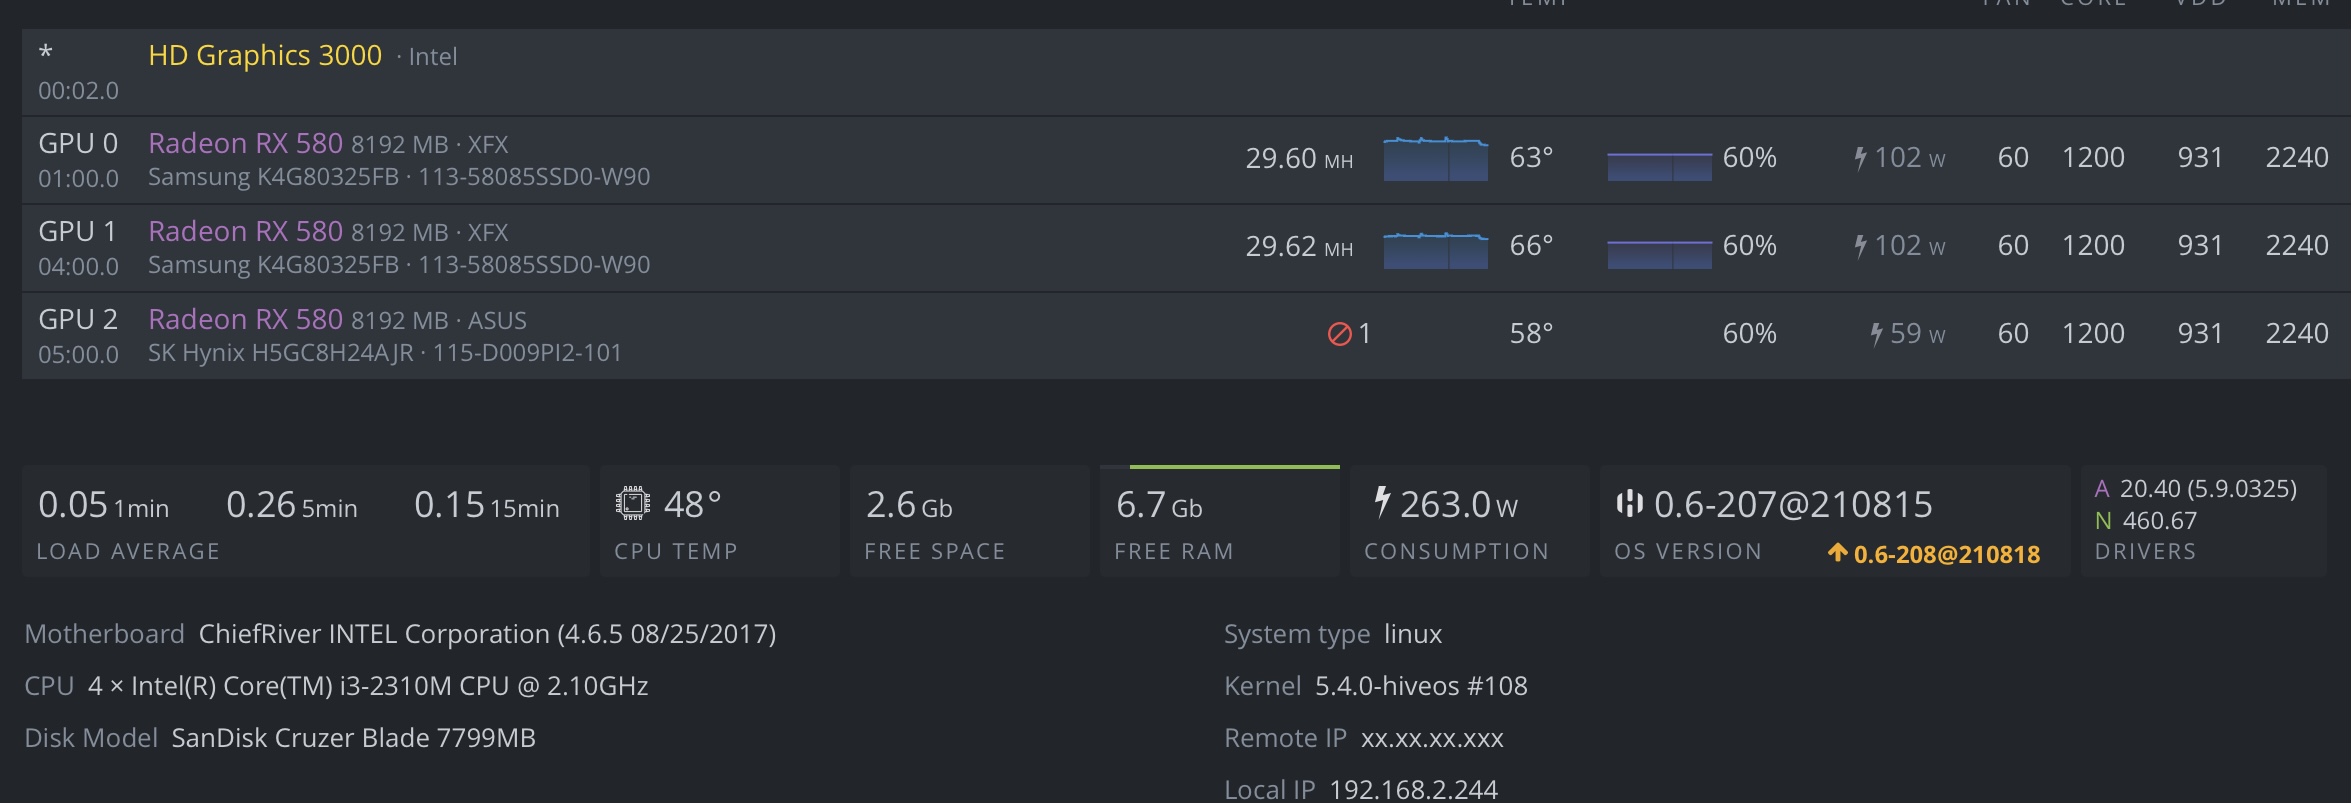This screenshot has height=803, width=2351.
Task: Click the asterisk beside HD Graphics 3000
Action: 45,54
